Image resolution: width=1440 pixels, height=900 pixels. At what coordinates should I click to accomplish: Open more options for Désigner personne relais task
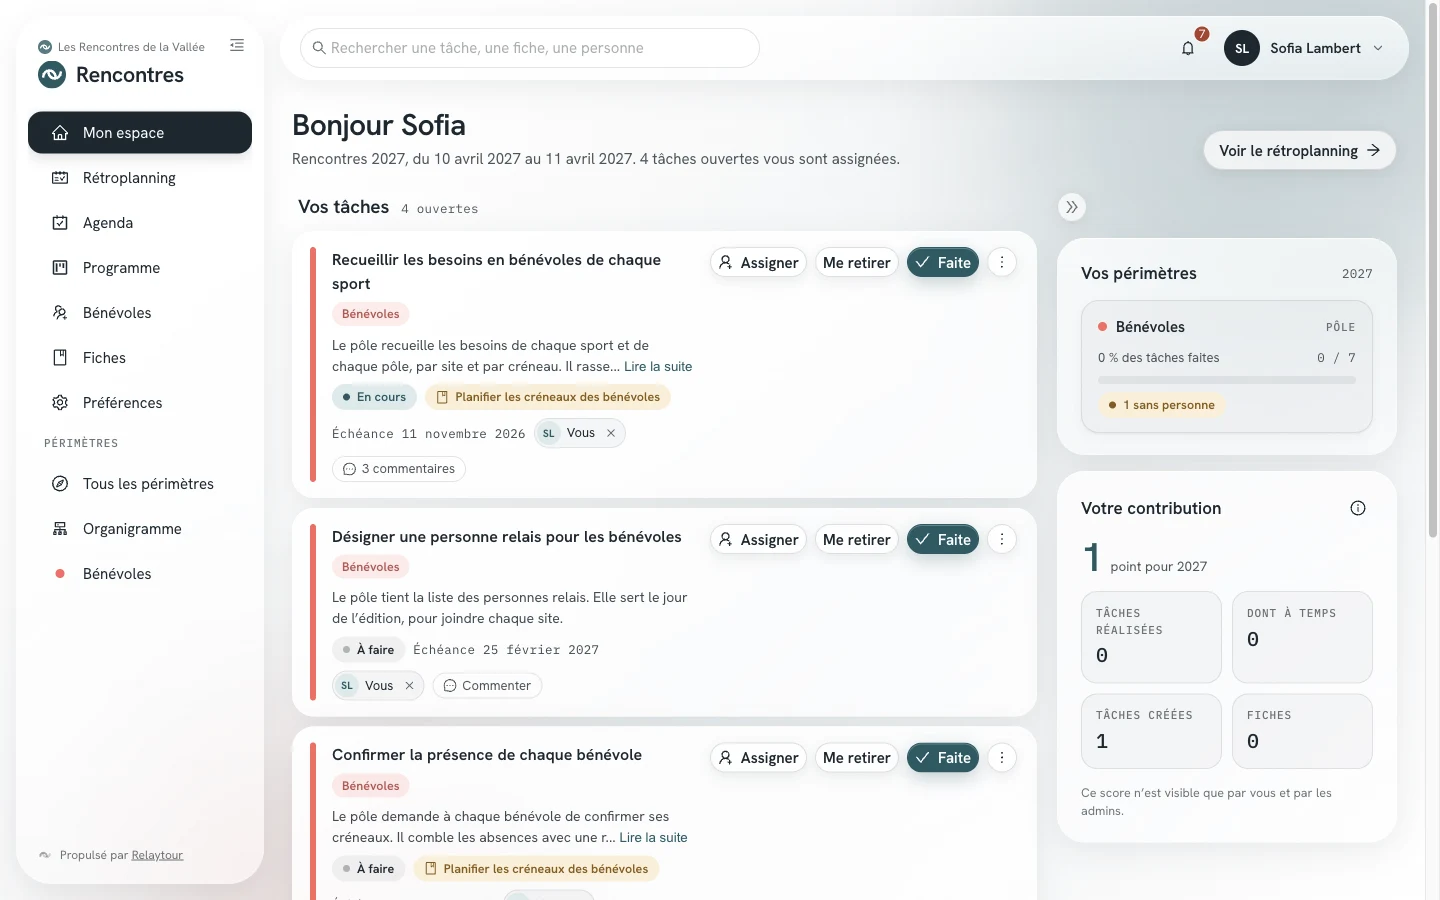tap(1002, 539)
